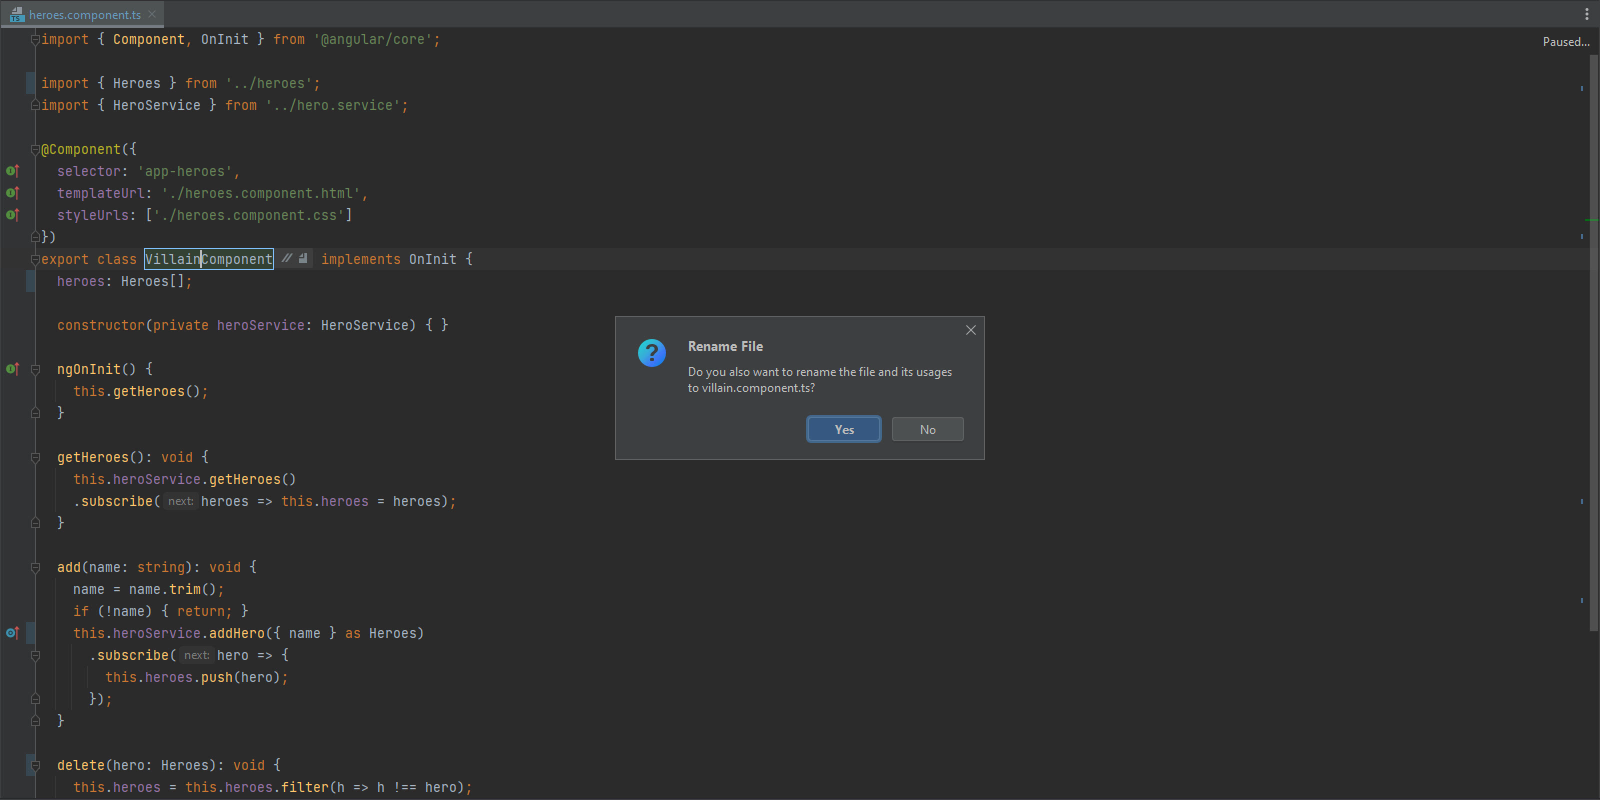1600x800 pixels.
Task: Collapse the .subscribe hero arrow function block
Action: (35, 655)
